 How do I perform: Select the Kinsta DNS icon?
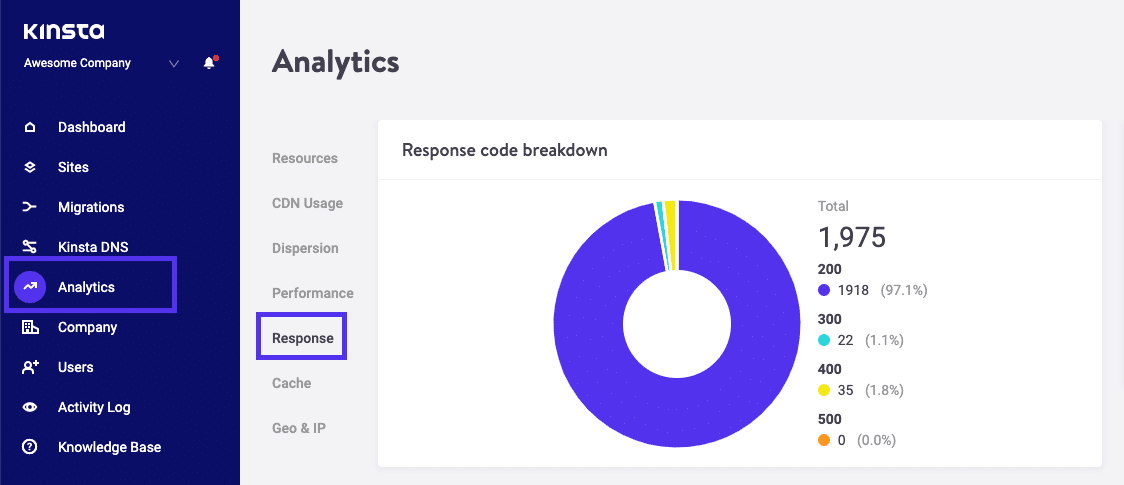coord(30,247)
